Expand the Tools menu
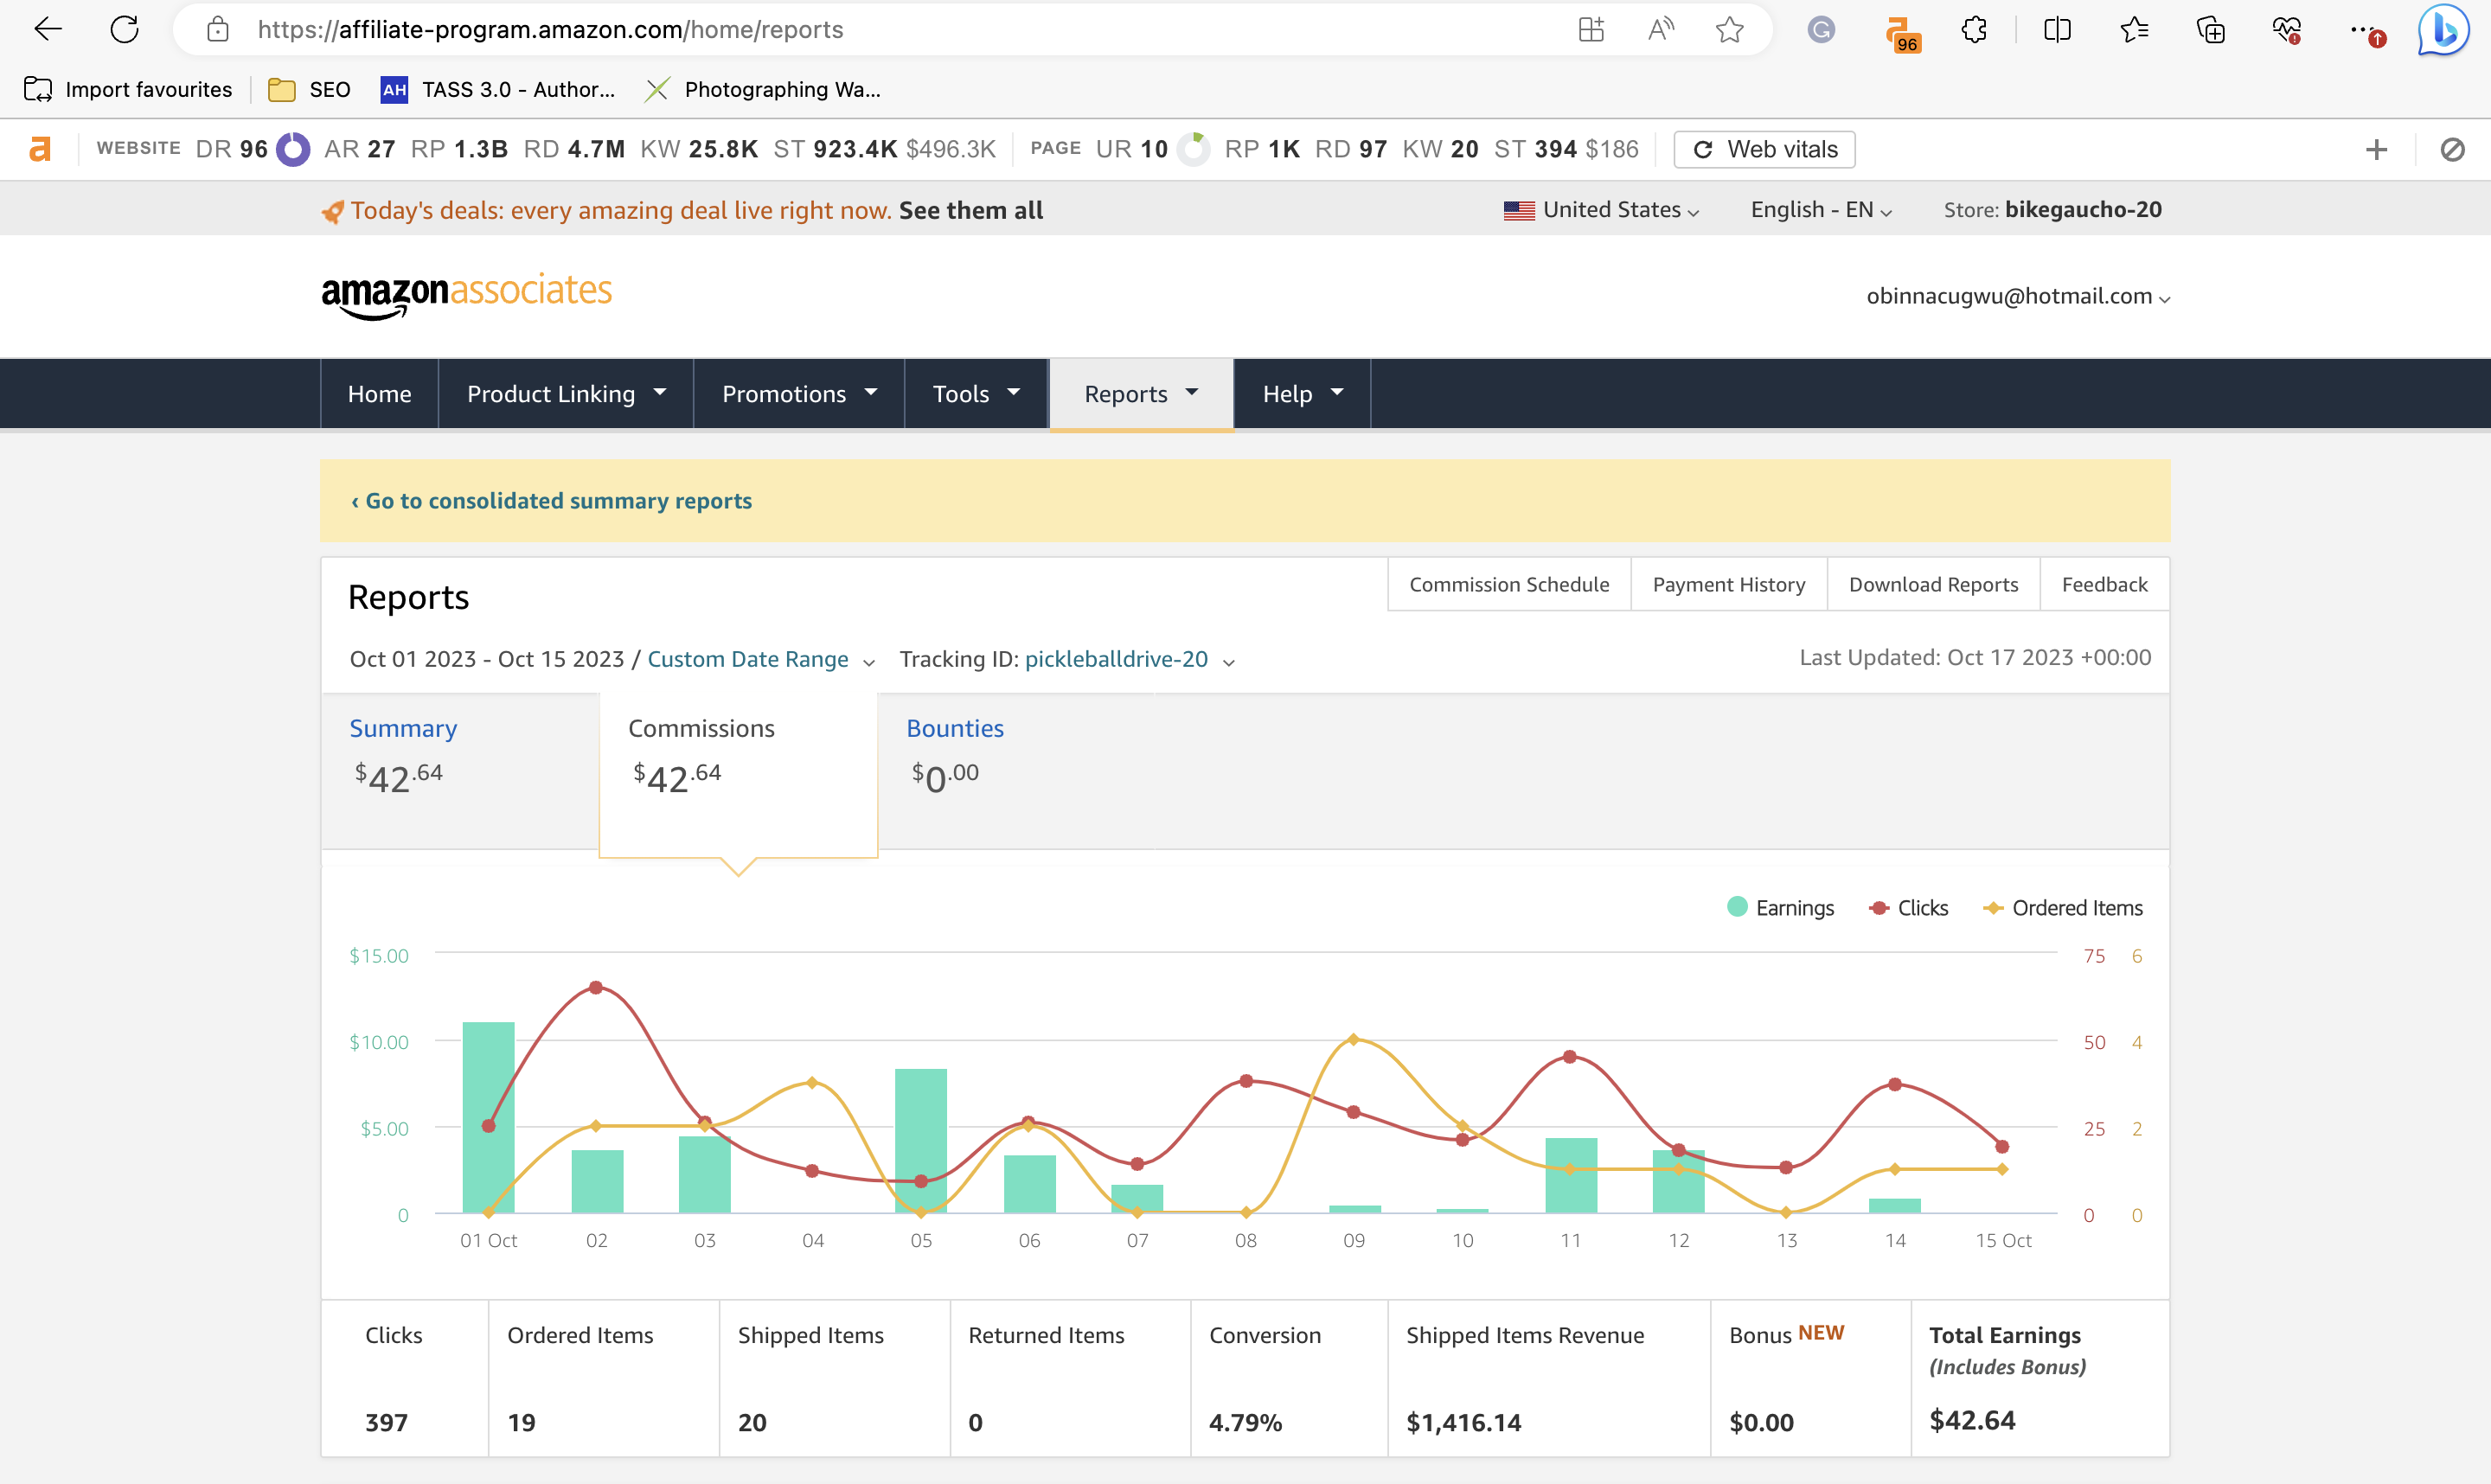 (x=976, y=394)
